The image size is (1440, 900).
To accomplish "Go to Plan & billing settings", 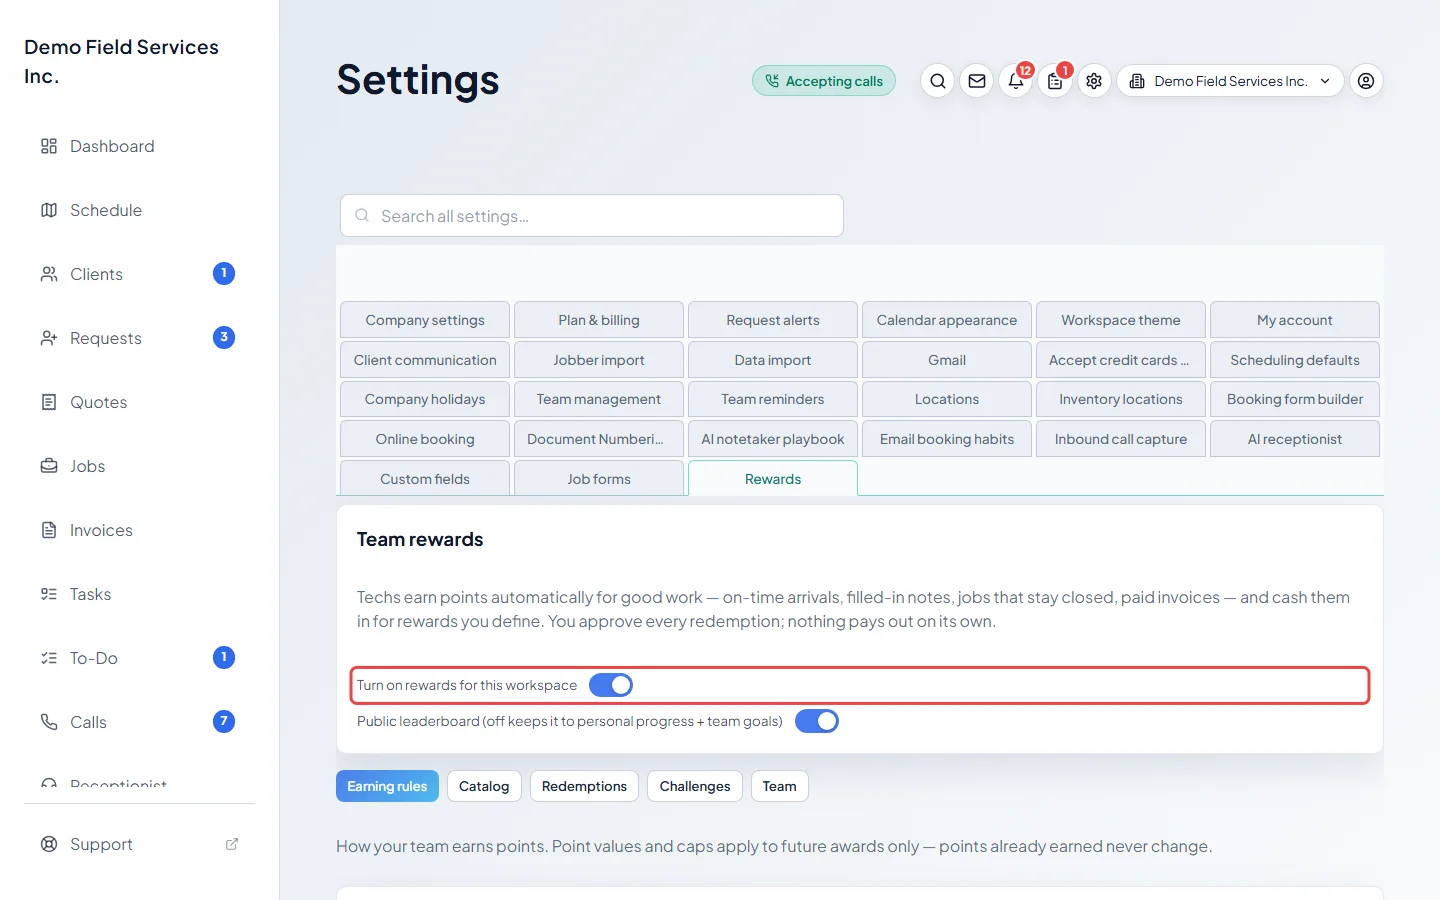I will click(599, 320).
